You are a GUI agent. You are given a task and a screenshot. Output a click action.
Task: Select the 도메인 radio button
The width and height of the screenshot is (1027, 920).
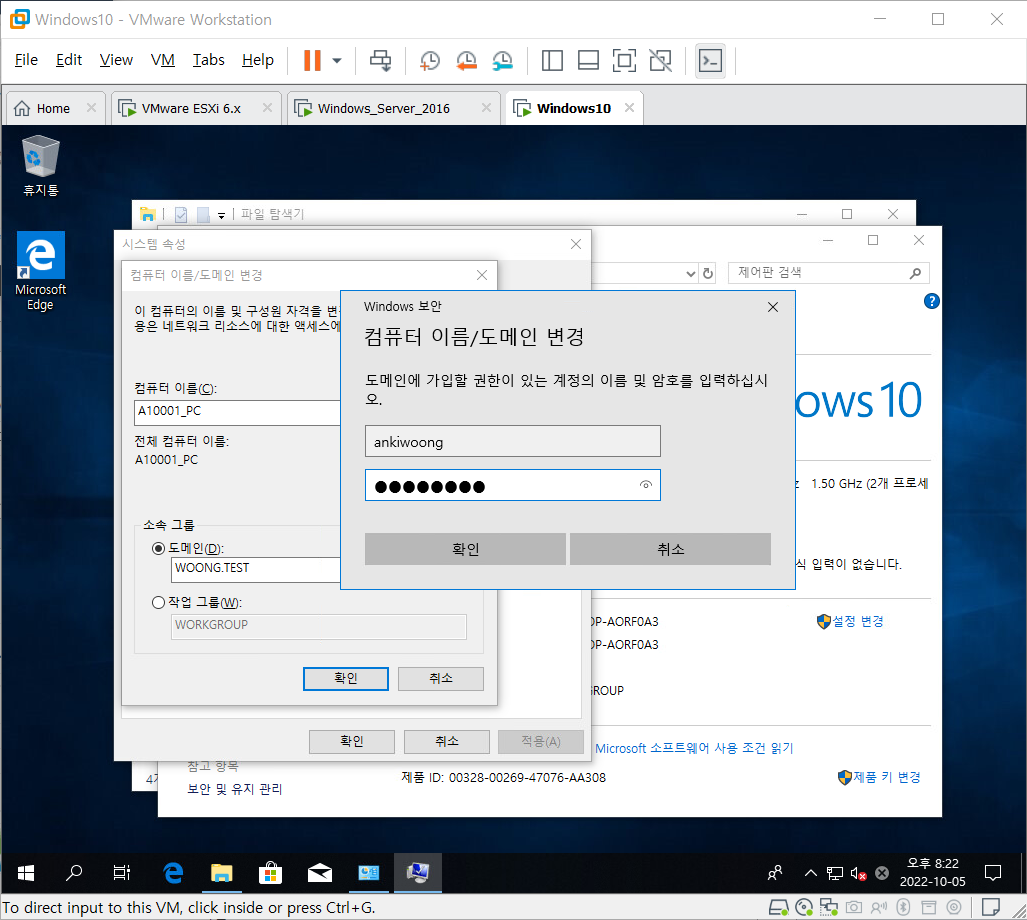(158, 548)
